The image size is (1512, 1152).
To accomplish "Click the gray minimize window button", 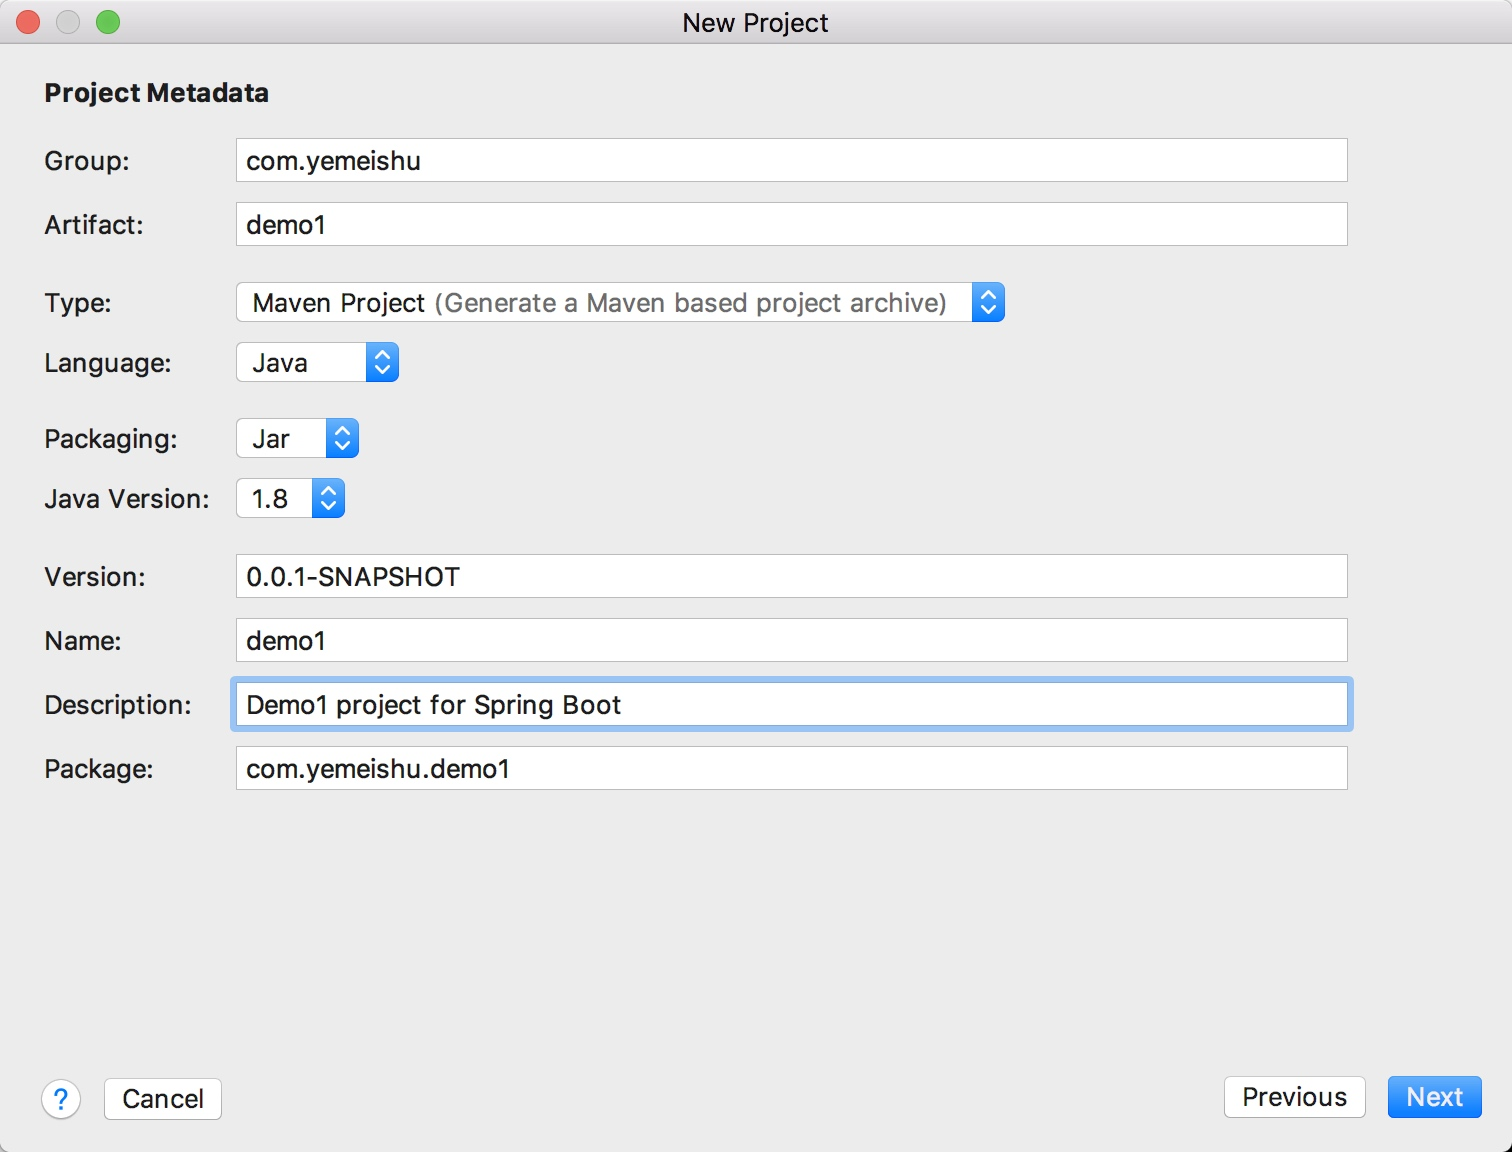I will [x=68, y=22].
